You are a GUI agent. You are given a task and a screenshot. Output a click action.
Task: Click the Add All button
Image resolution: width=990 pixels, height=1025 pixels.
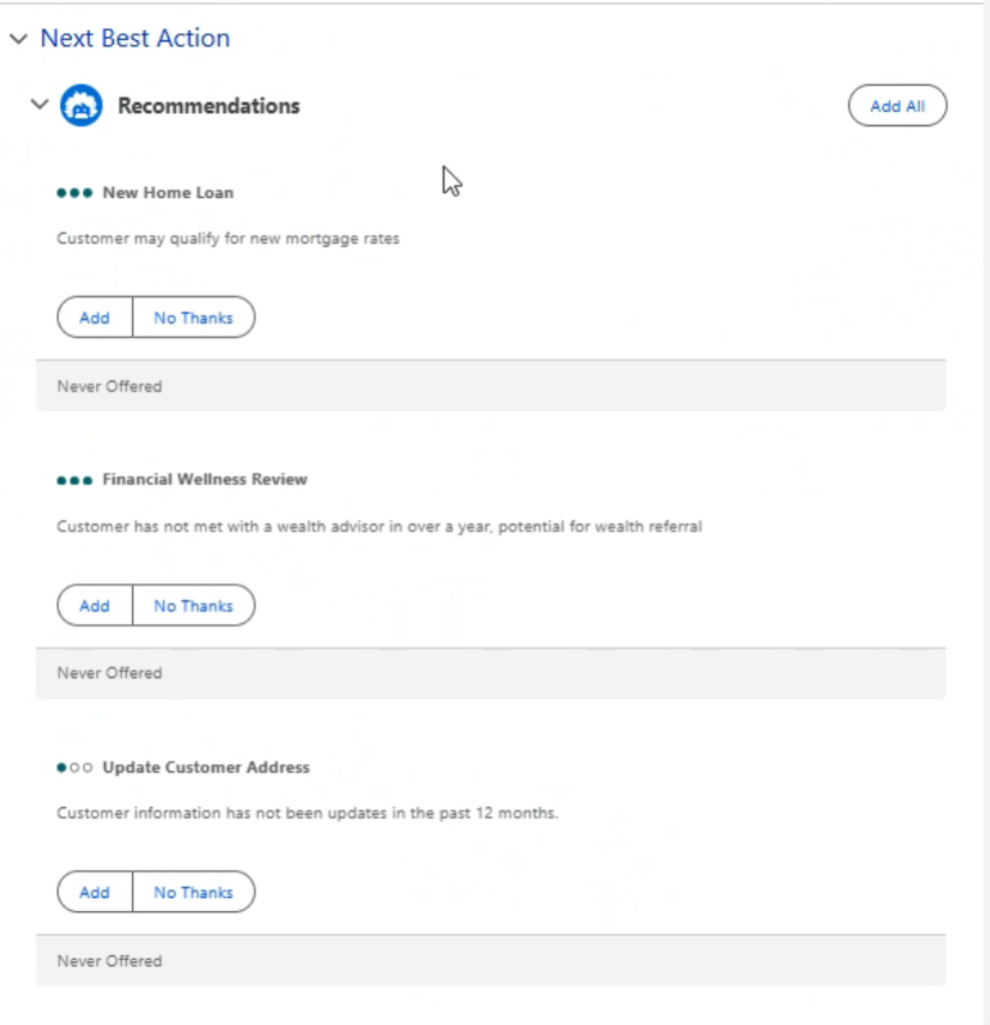[897, 106]
